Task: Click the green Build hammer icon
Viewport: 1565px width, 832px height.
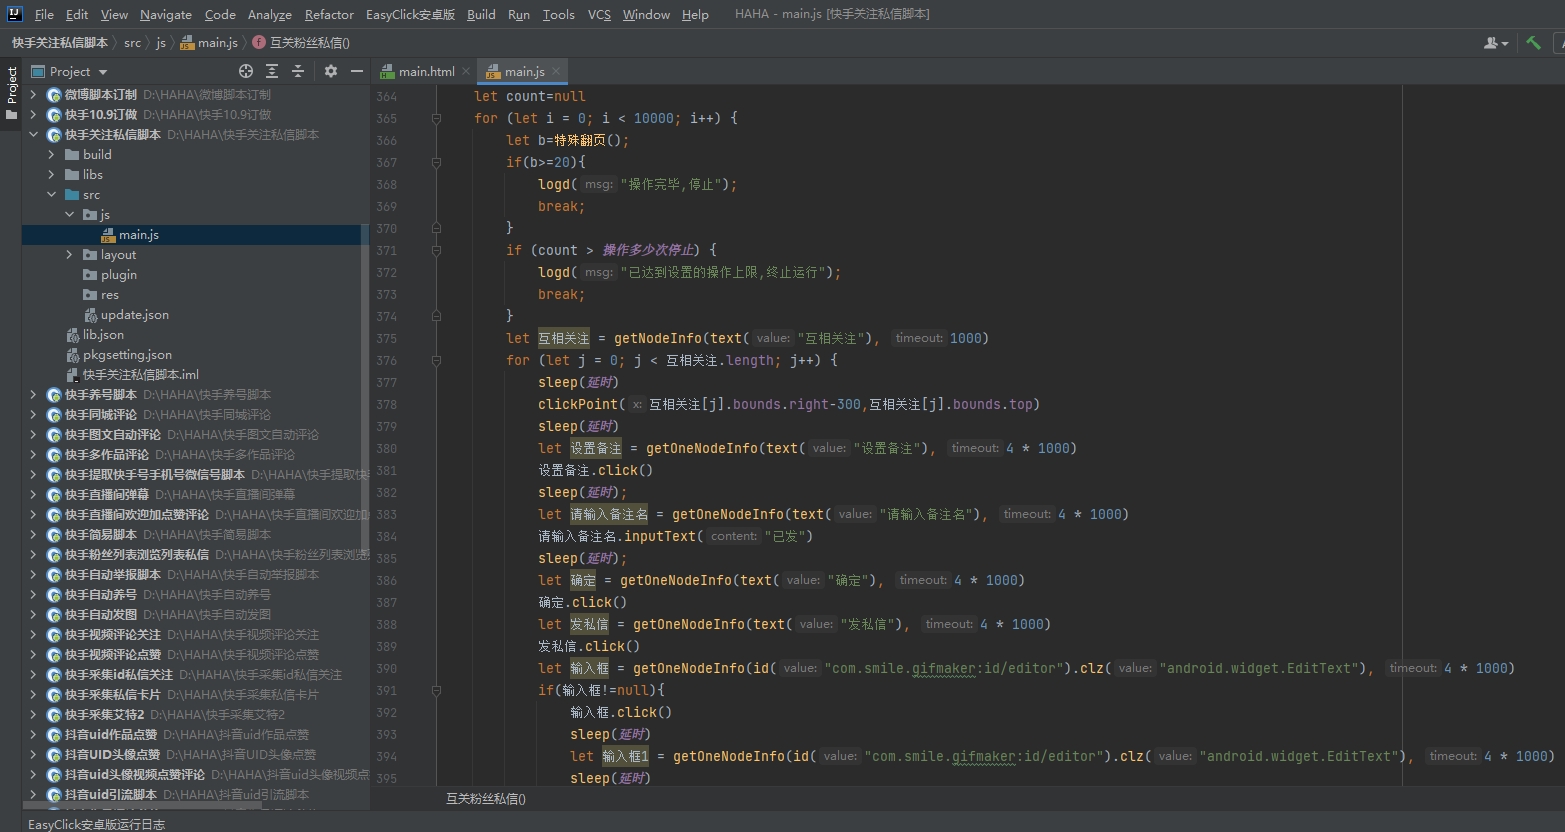Action: pos(1533,42)
